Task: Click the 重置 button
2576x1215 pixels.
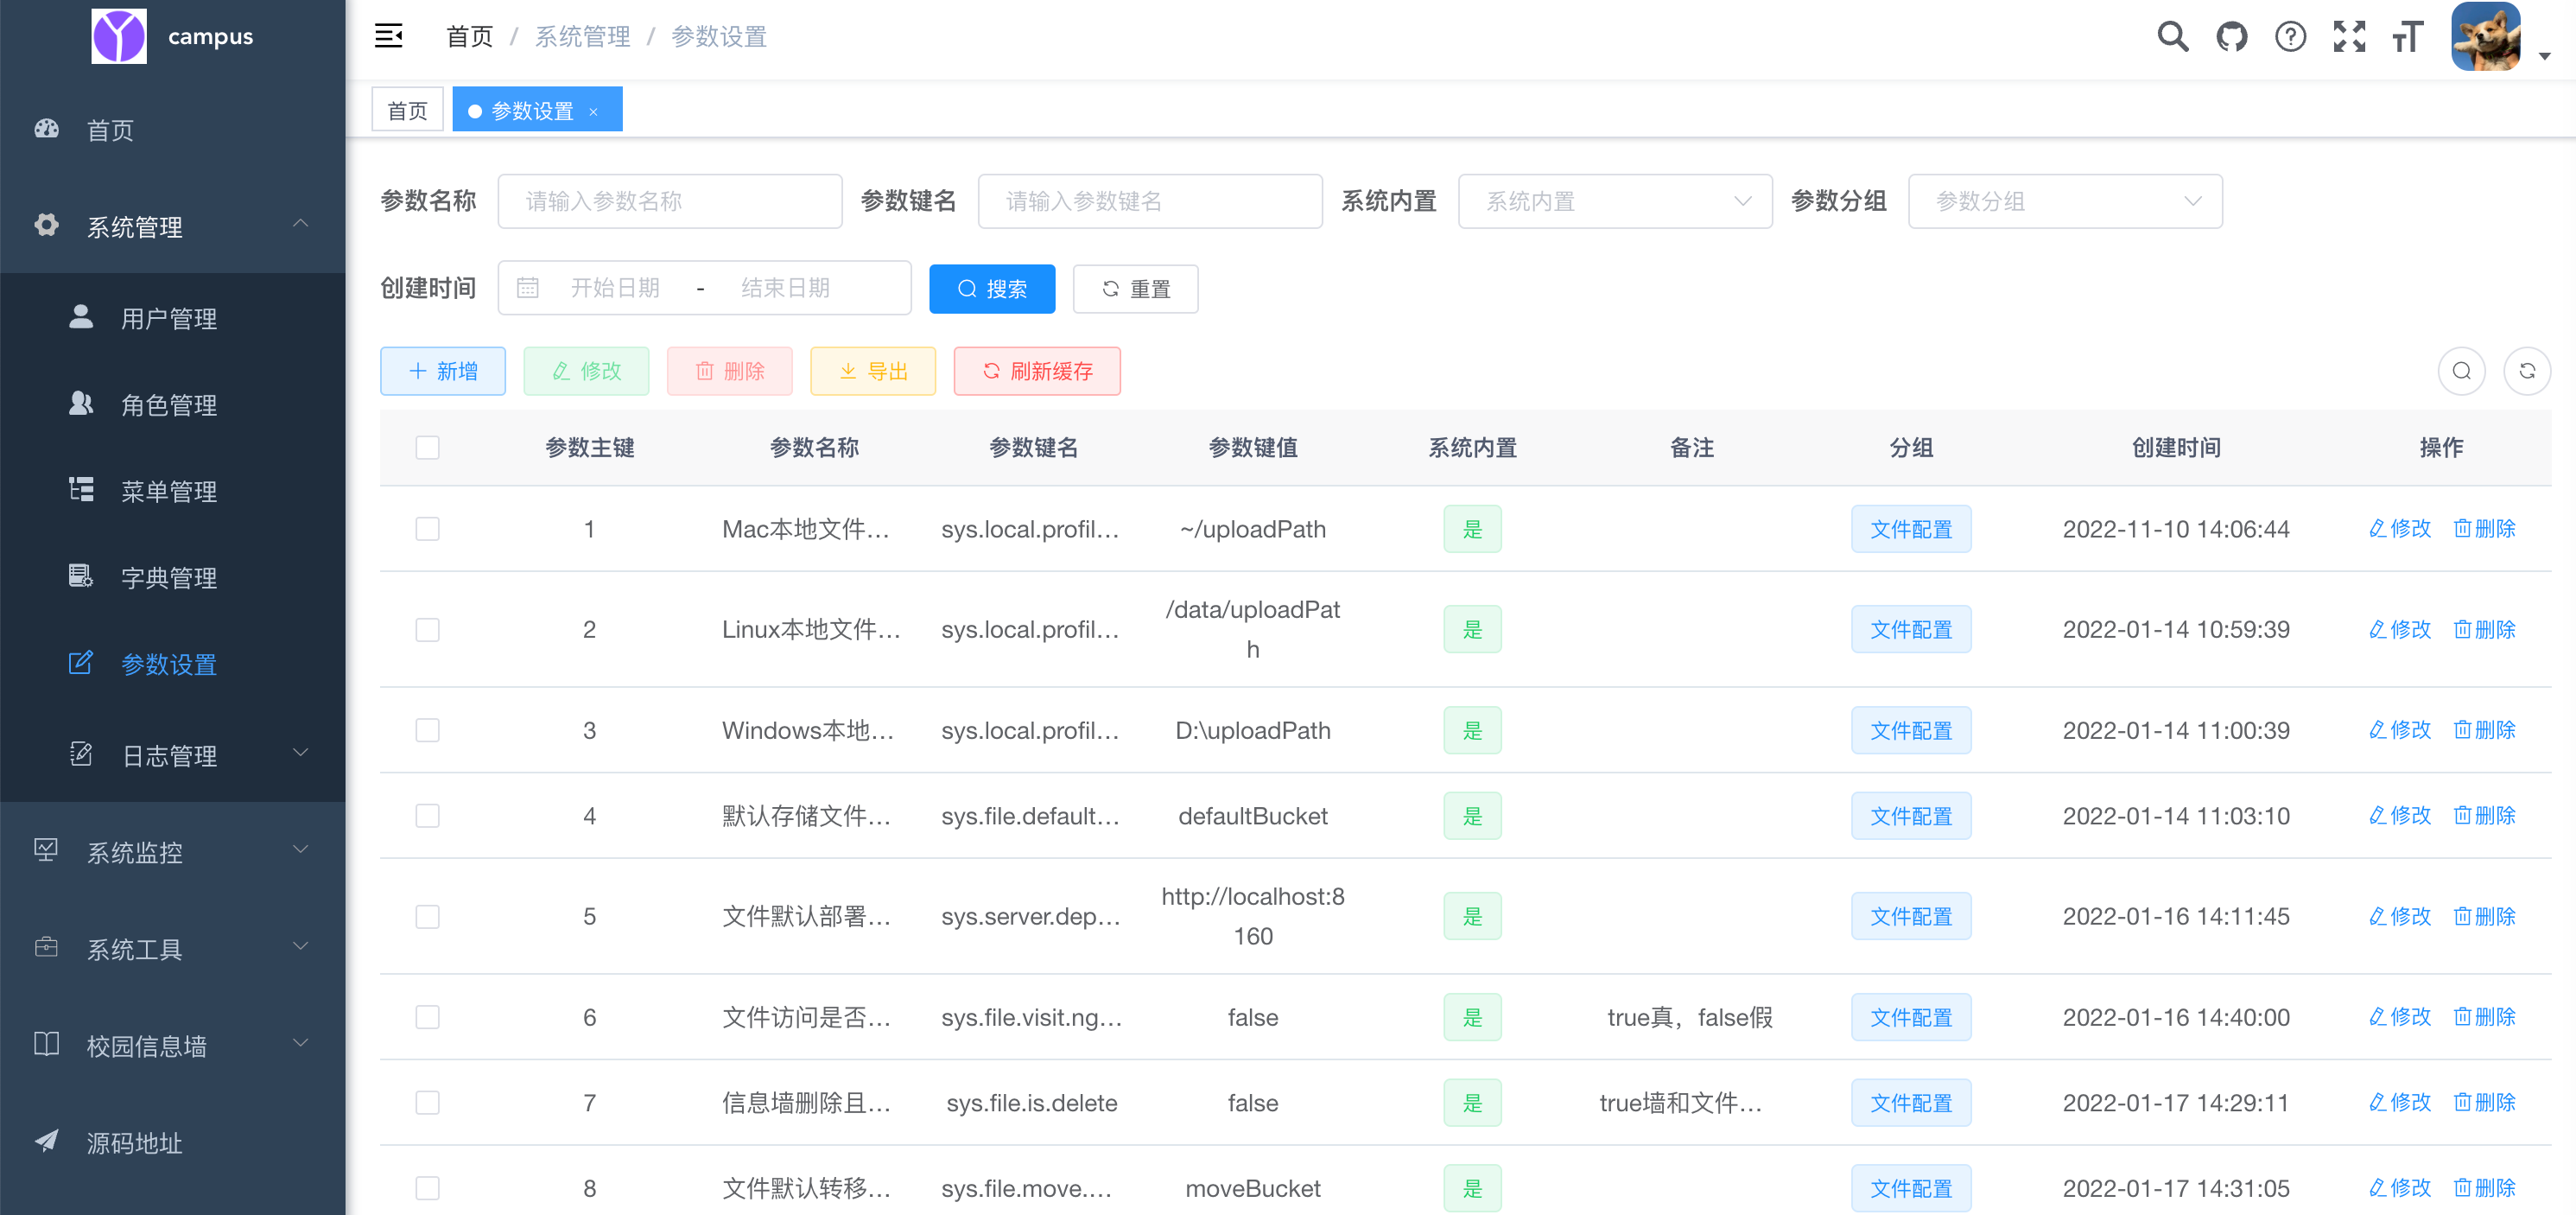Action: click(x=1135, y=288)
